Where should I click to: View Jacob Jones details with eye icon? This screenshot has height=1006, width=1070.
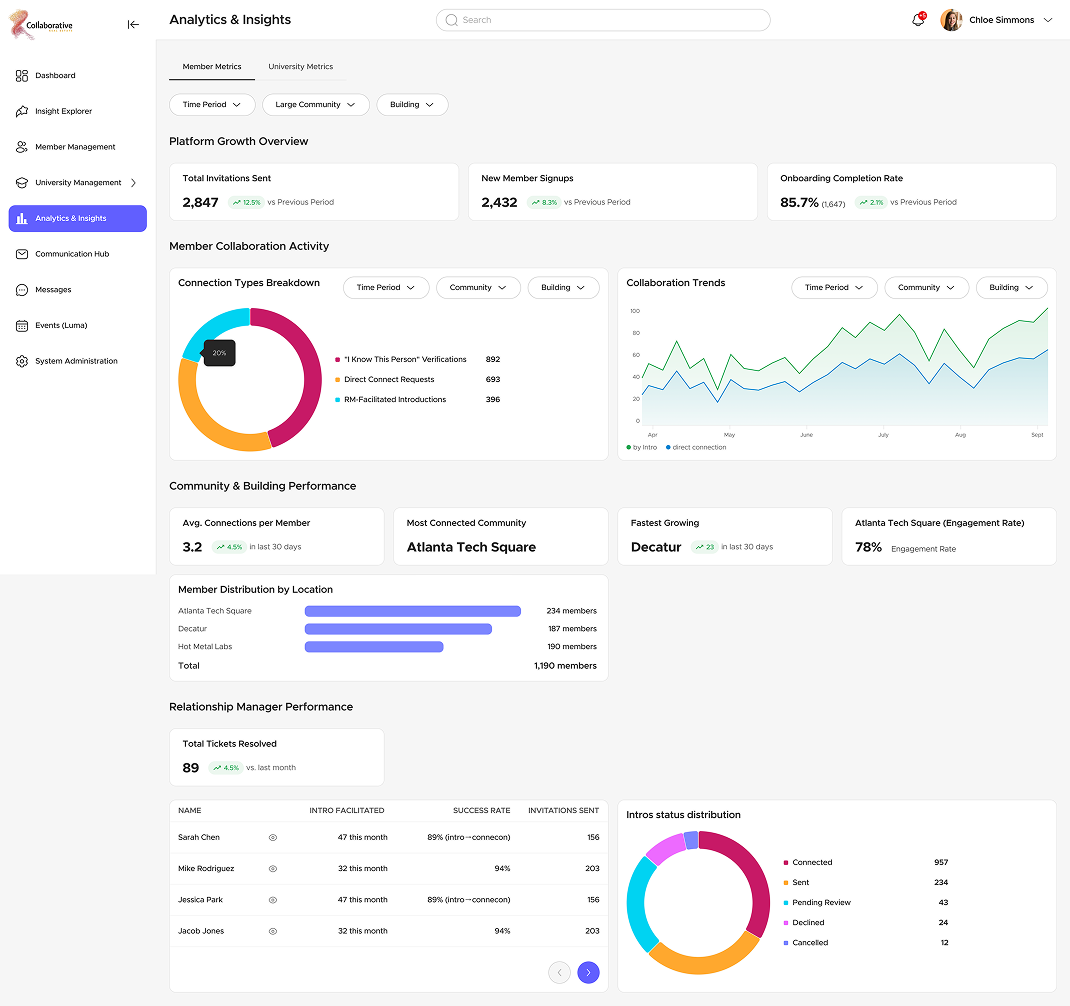(x=273, y=932)
